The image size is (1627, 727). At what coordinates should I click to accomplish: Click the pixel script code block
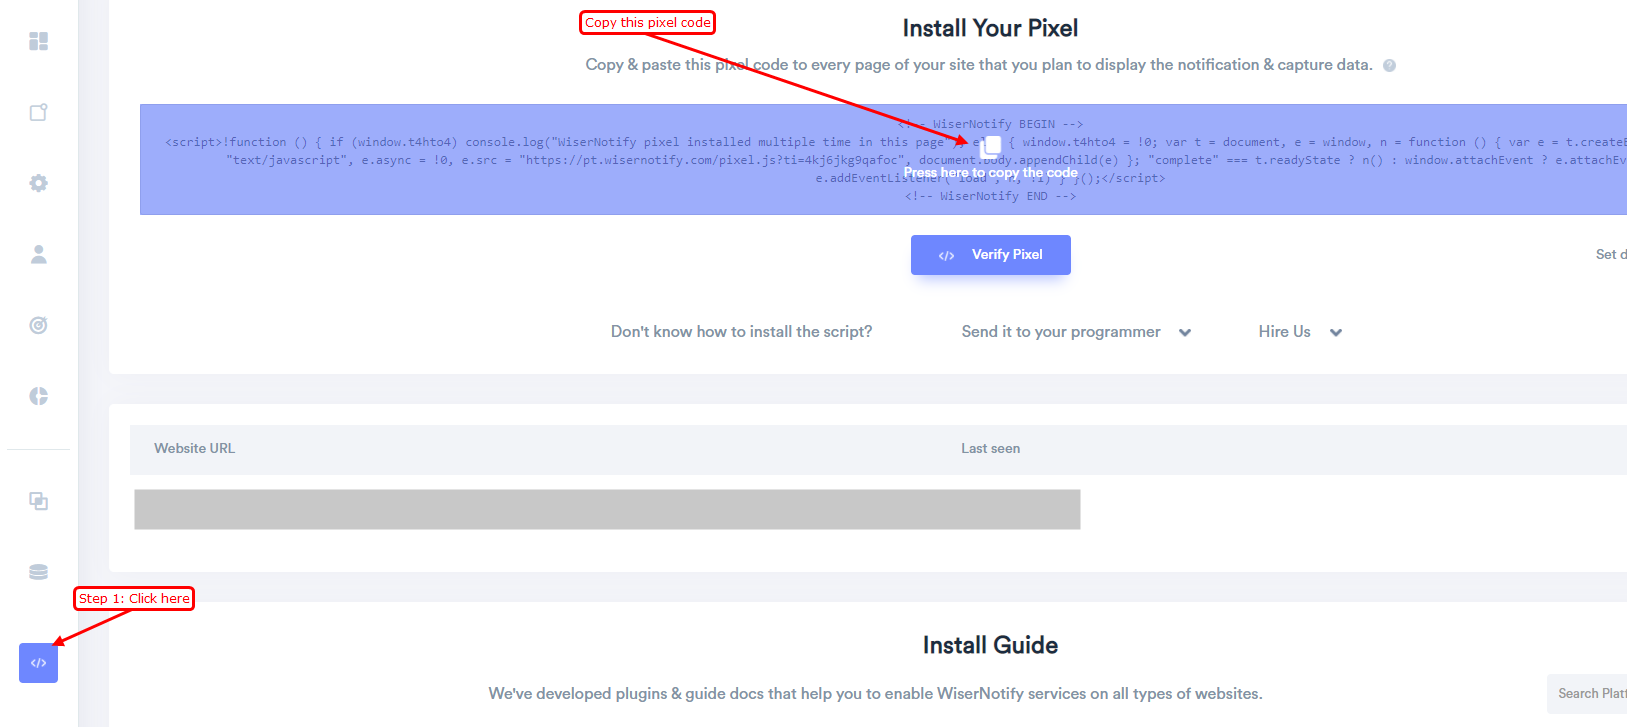[x=883, y=160]
